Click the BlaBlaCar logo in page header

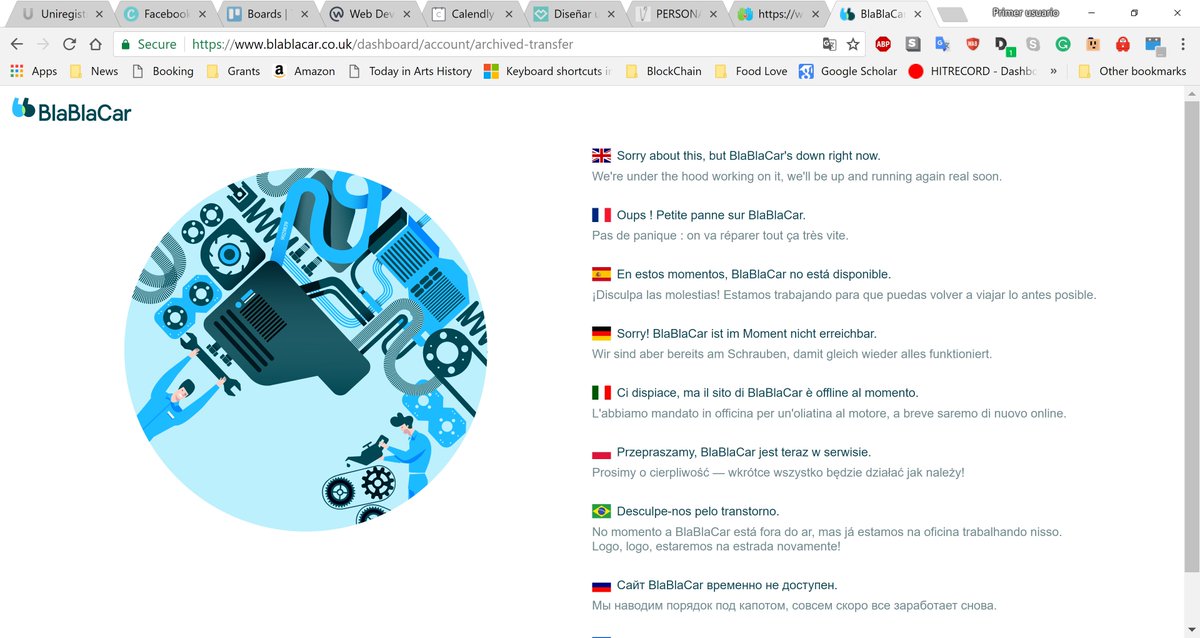tap(71, 110)
